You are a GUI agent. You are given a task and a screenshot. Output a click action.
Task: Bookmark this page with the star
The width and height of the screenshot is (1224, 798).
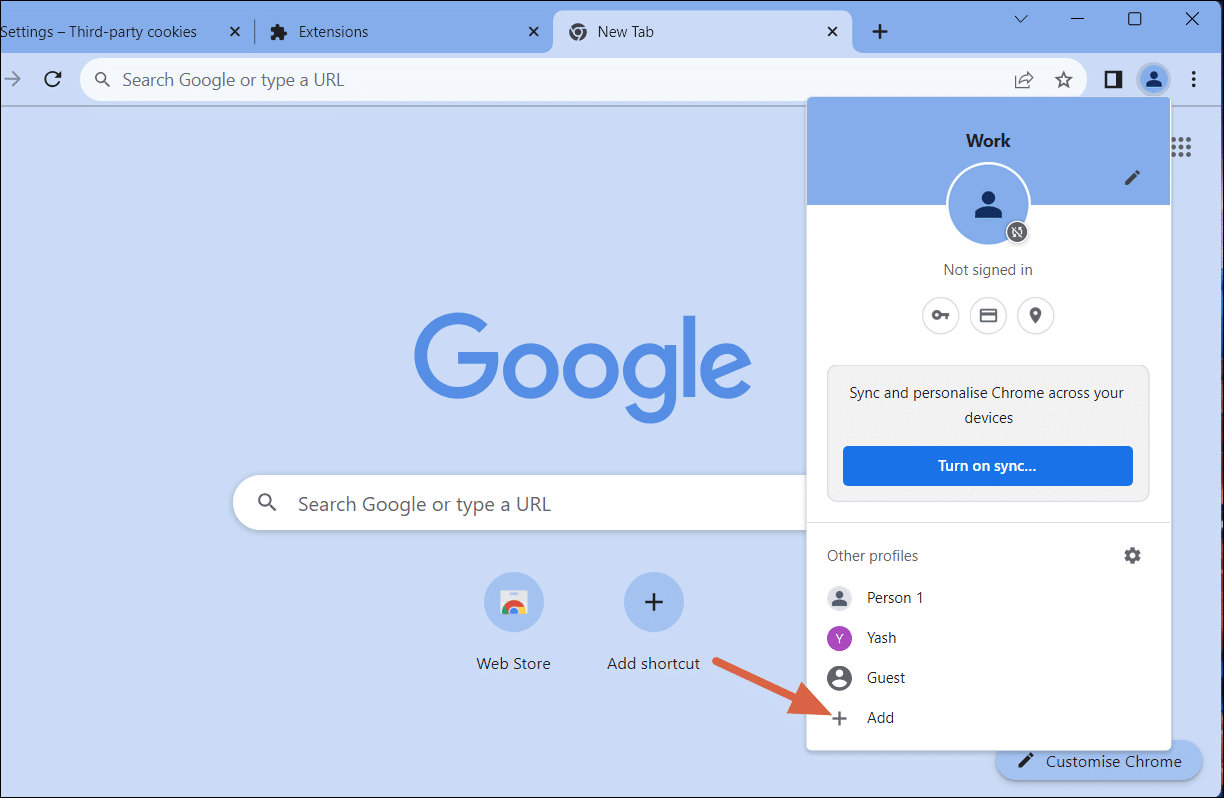pyautogui.click(x=1063, y=78)
